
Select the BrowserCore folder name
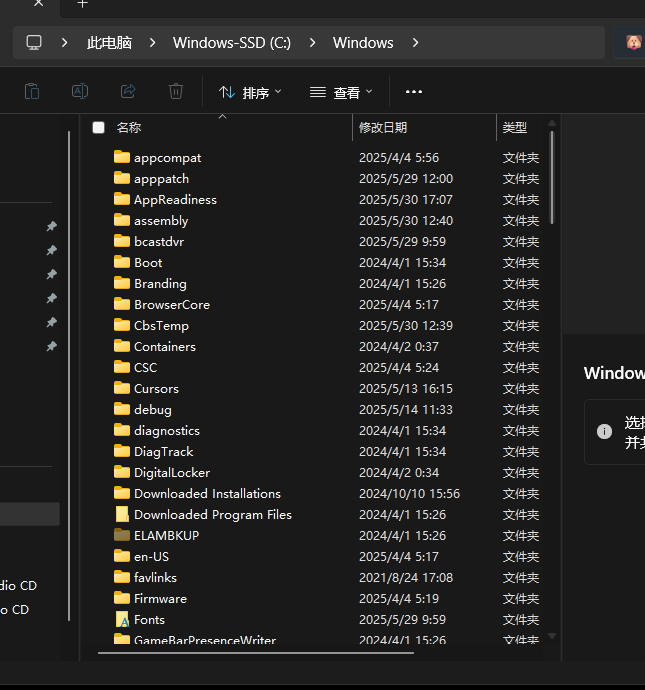(x=172, y=305)
